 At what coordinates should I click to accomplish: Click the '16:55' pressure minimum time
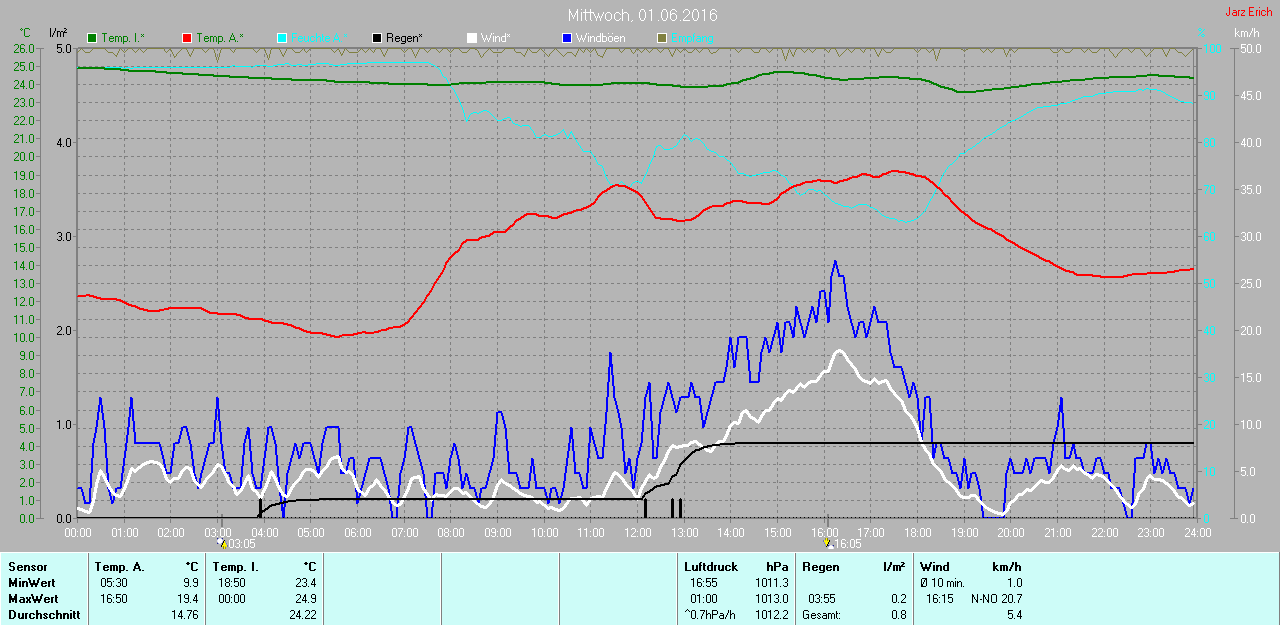pos(704,583)
